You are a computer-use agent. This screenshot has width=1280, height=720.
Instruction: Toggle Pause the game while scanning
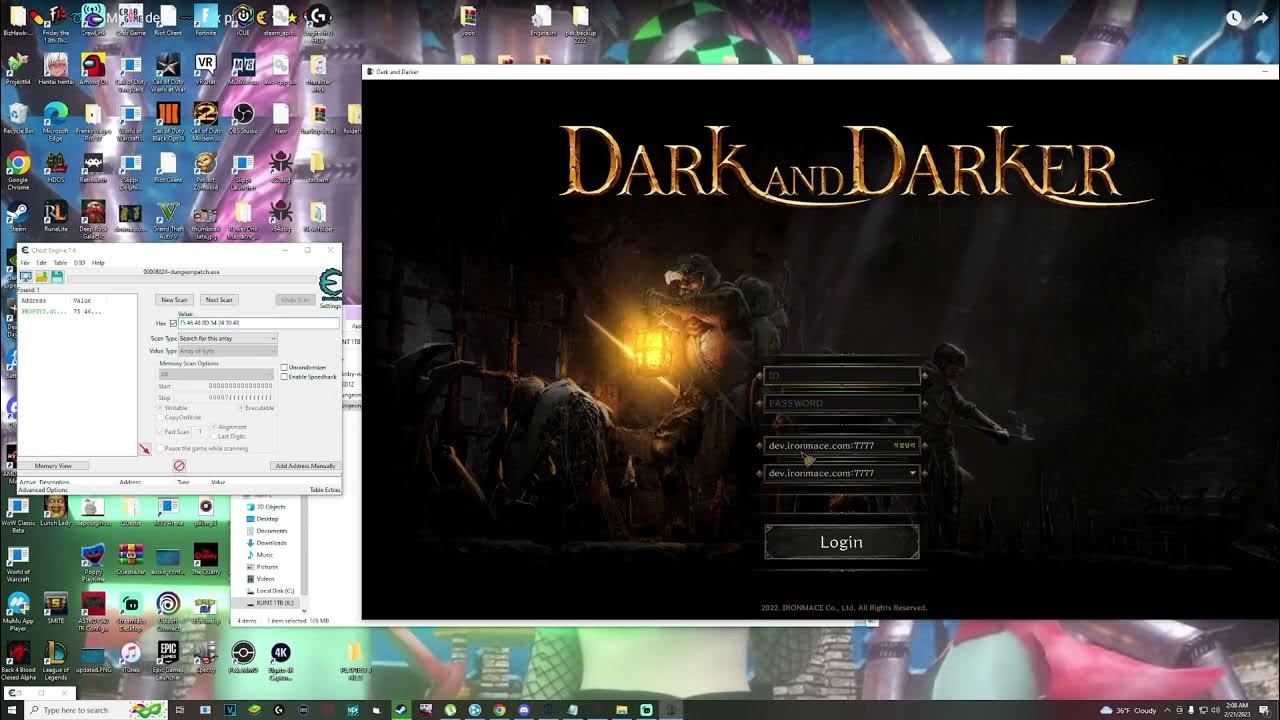click(x=161, y=448)
